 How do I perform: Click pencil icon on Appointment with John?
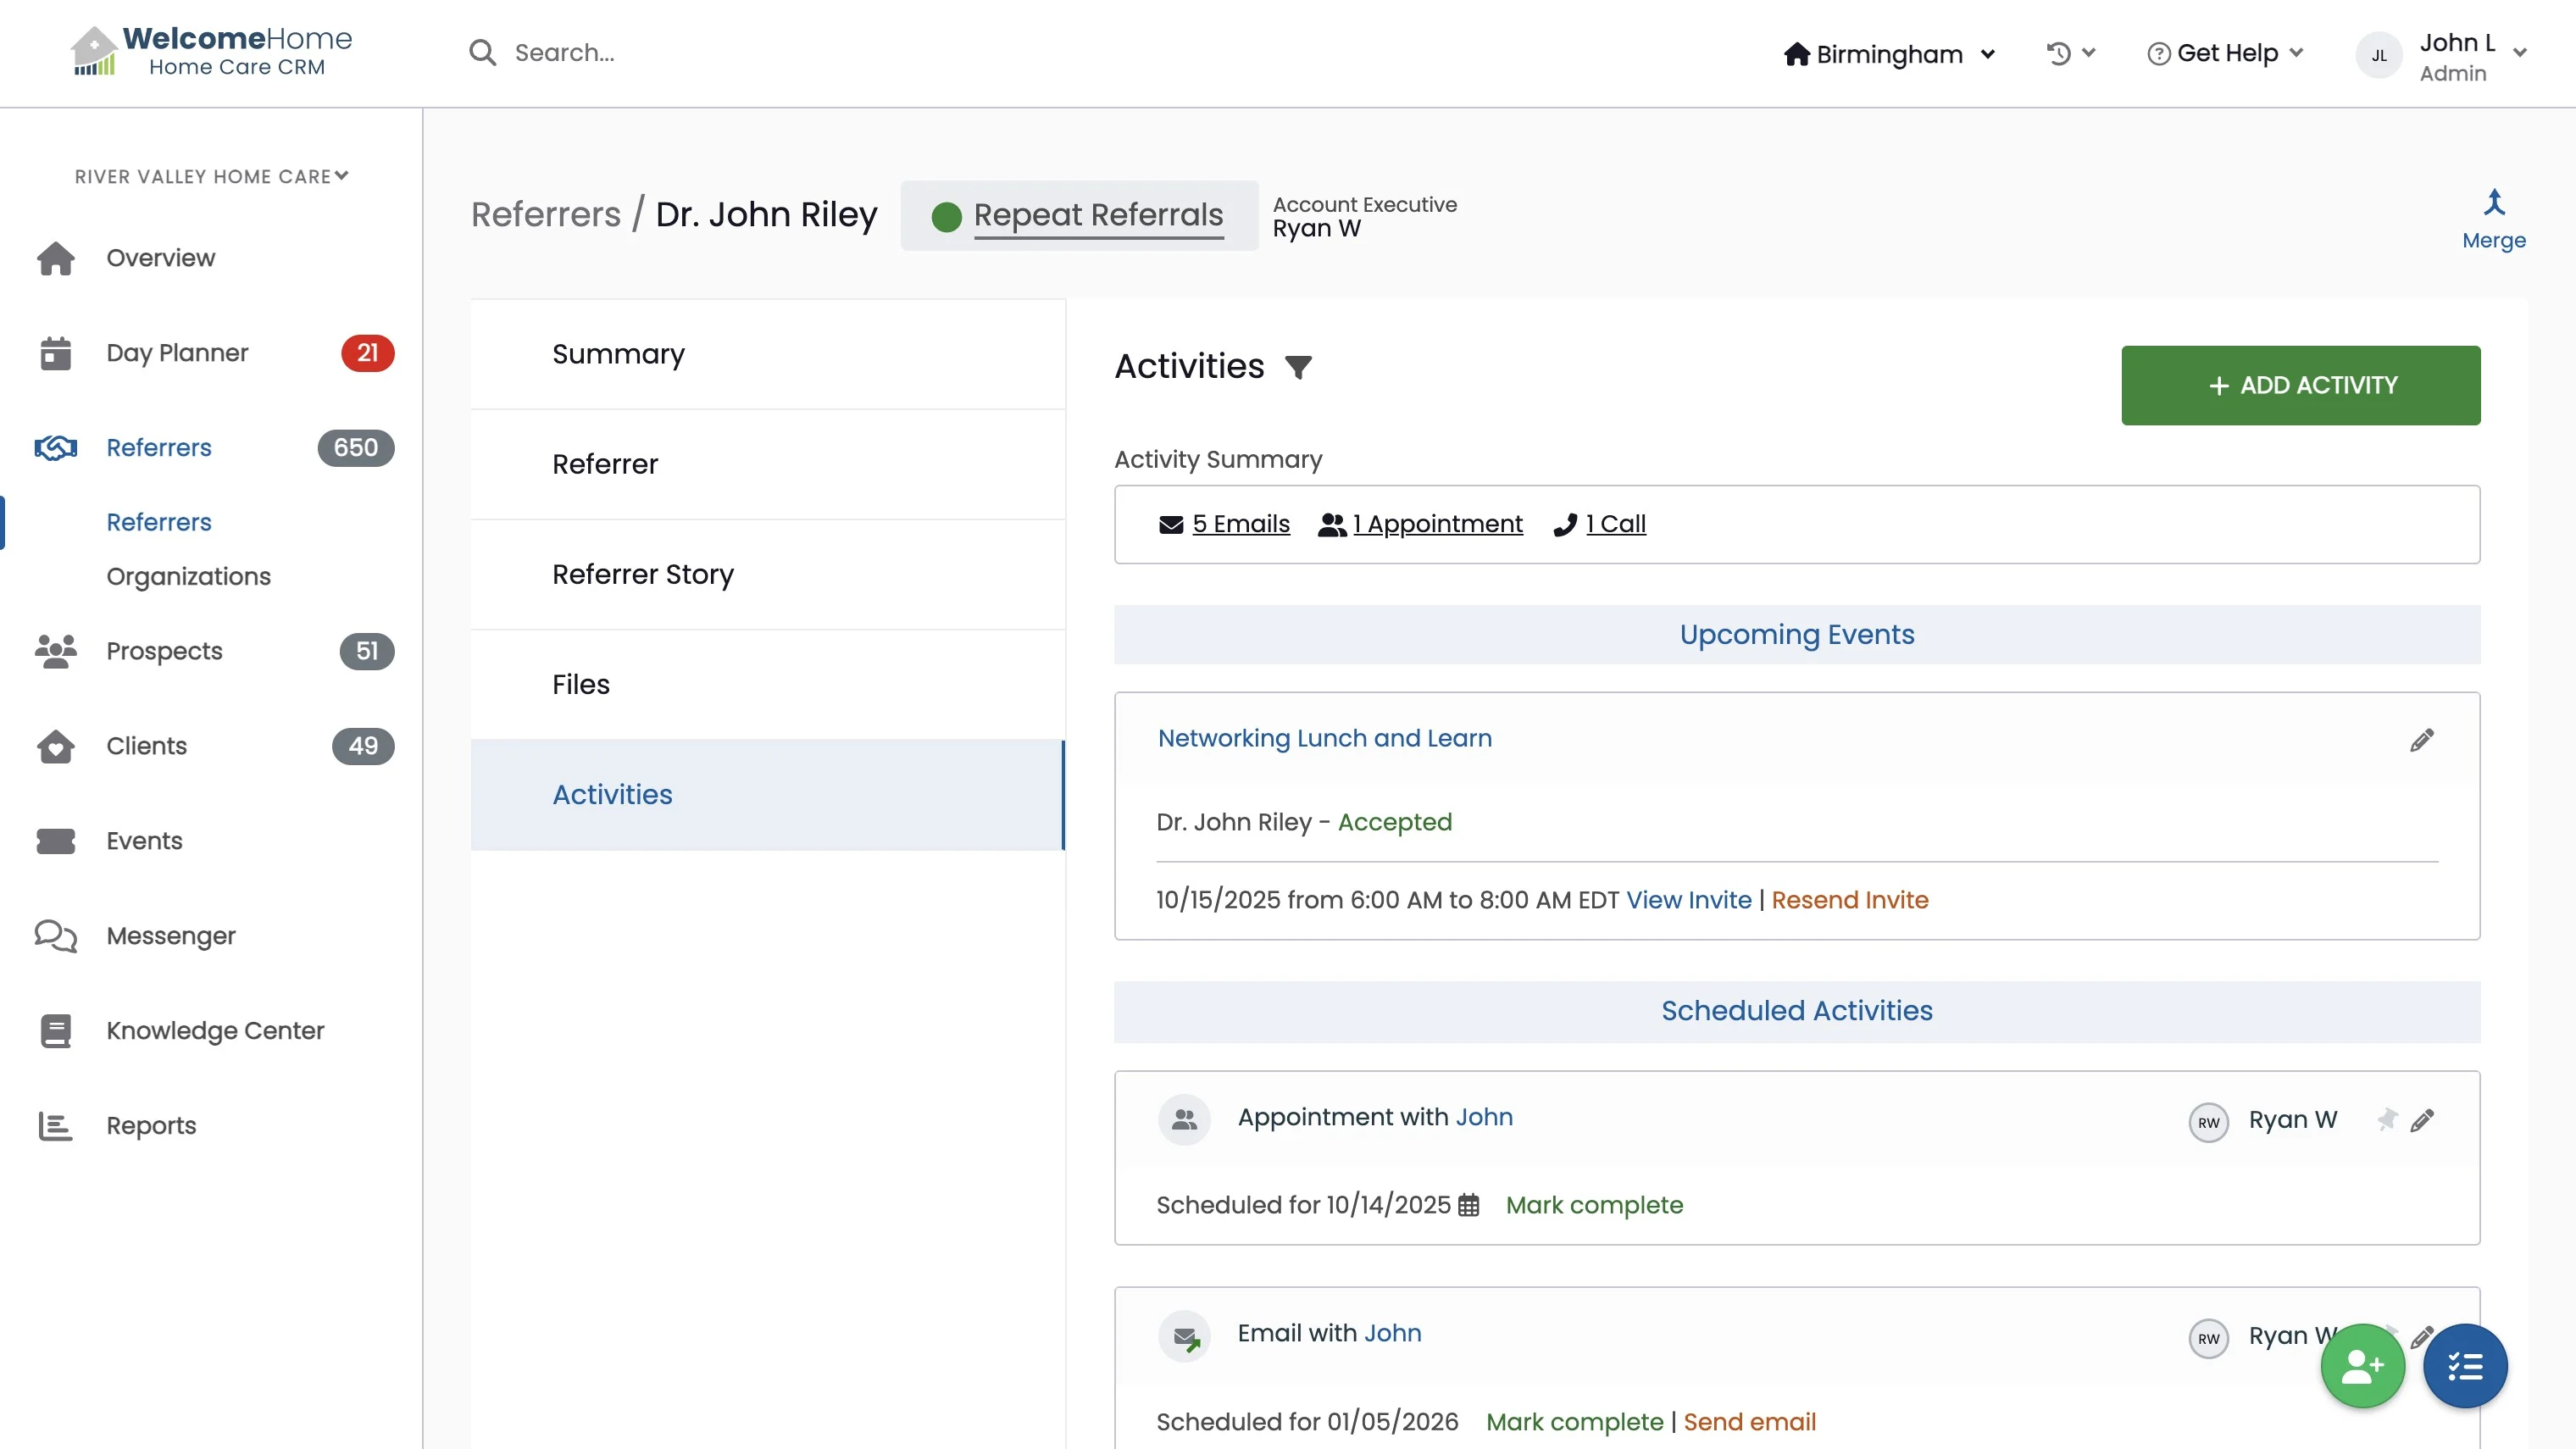[2421, 1120]
